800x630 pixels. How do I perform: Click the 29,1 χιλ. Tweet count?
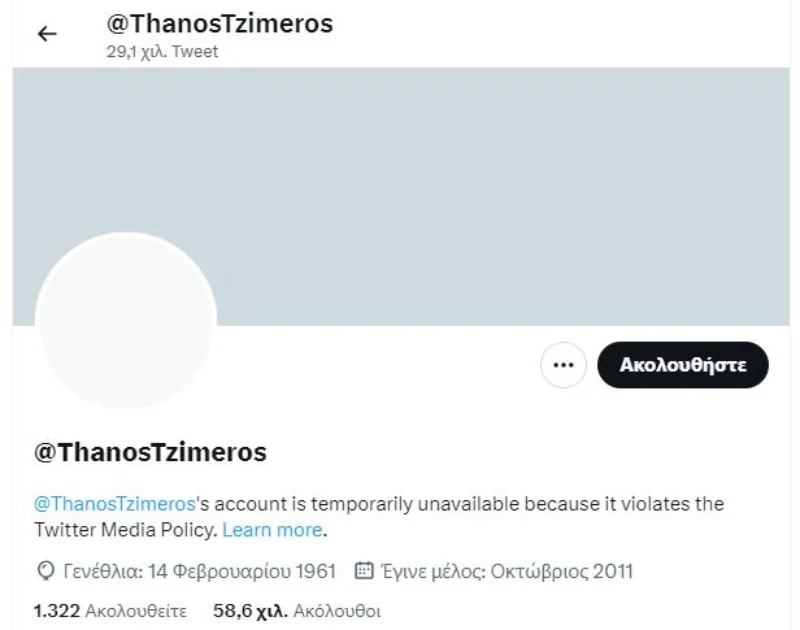click(x=162, y=52)
